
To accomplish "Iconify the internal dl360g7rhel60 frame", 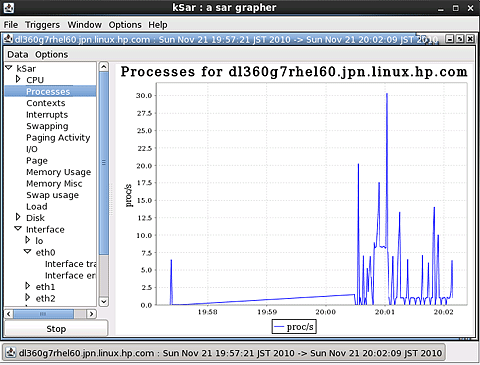I will (450, 39).
